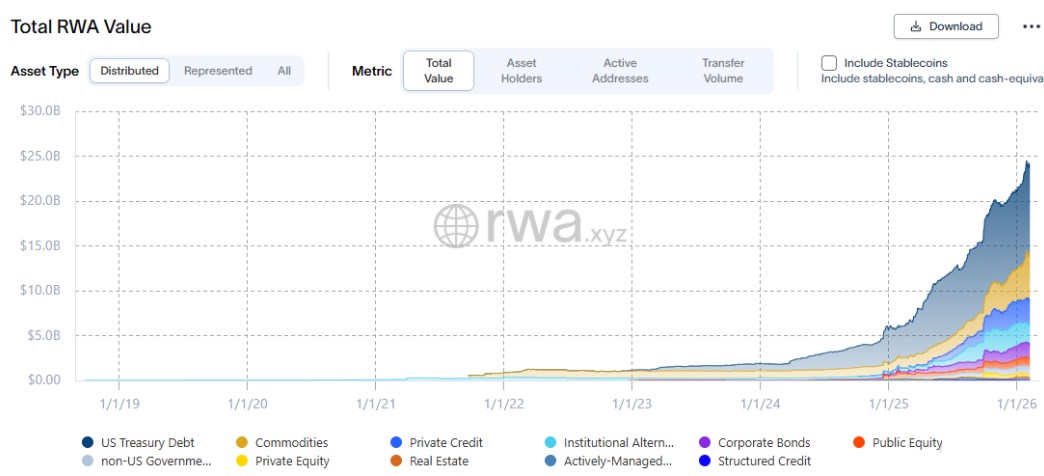Click the Public Equity legend dot
Screen dimensions: 1044x476
tap(859, 442)
